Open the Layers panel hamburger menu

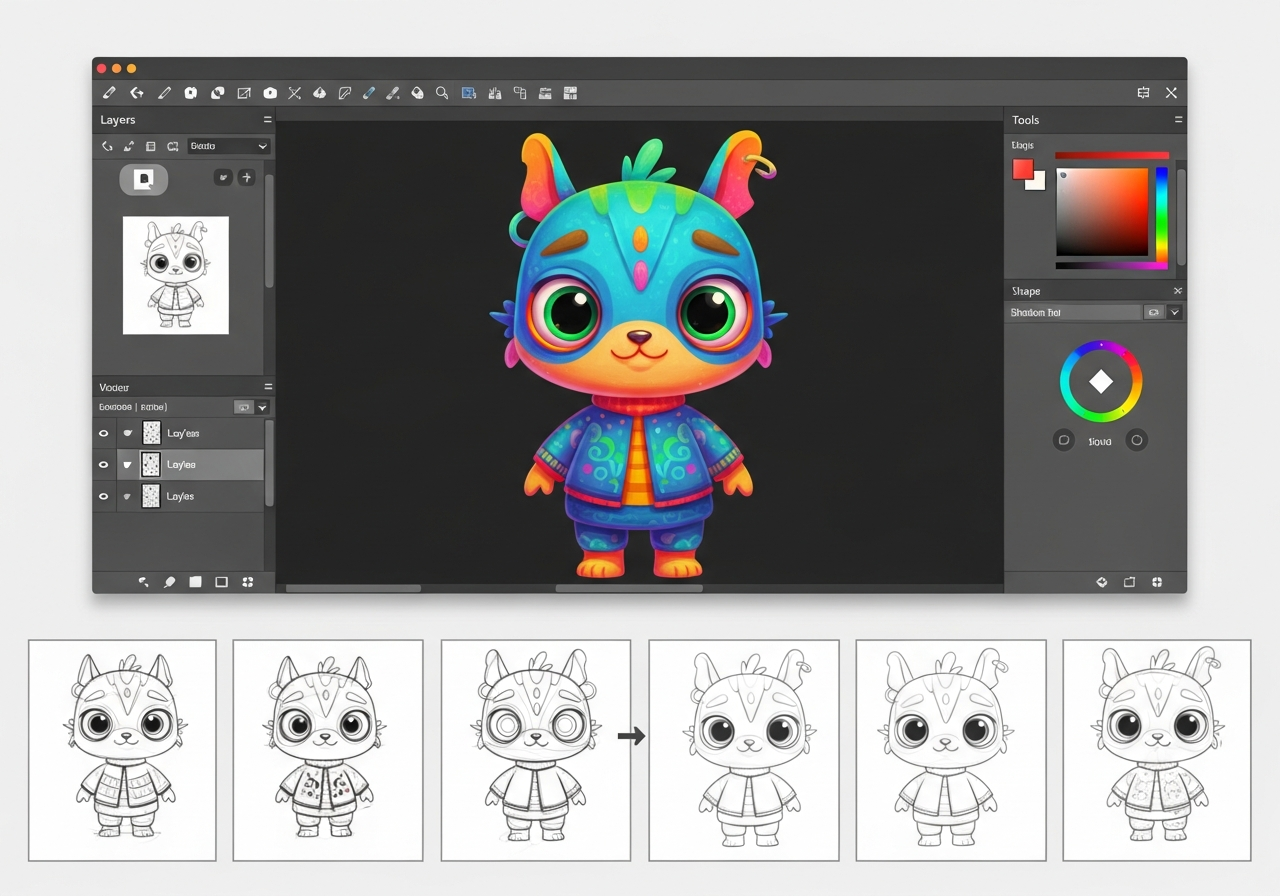[267, 120]
